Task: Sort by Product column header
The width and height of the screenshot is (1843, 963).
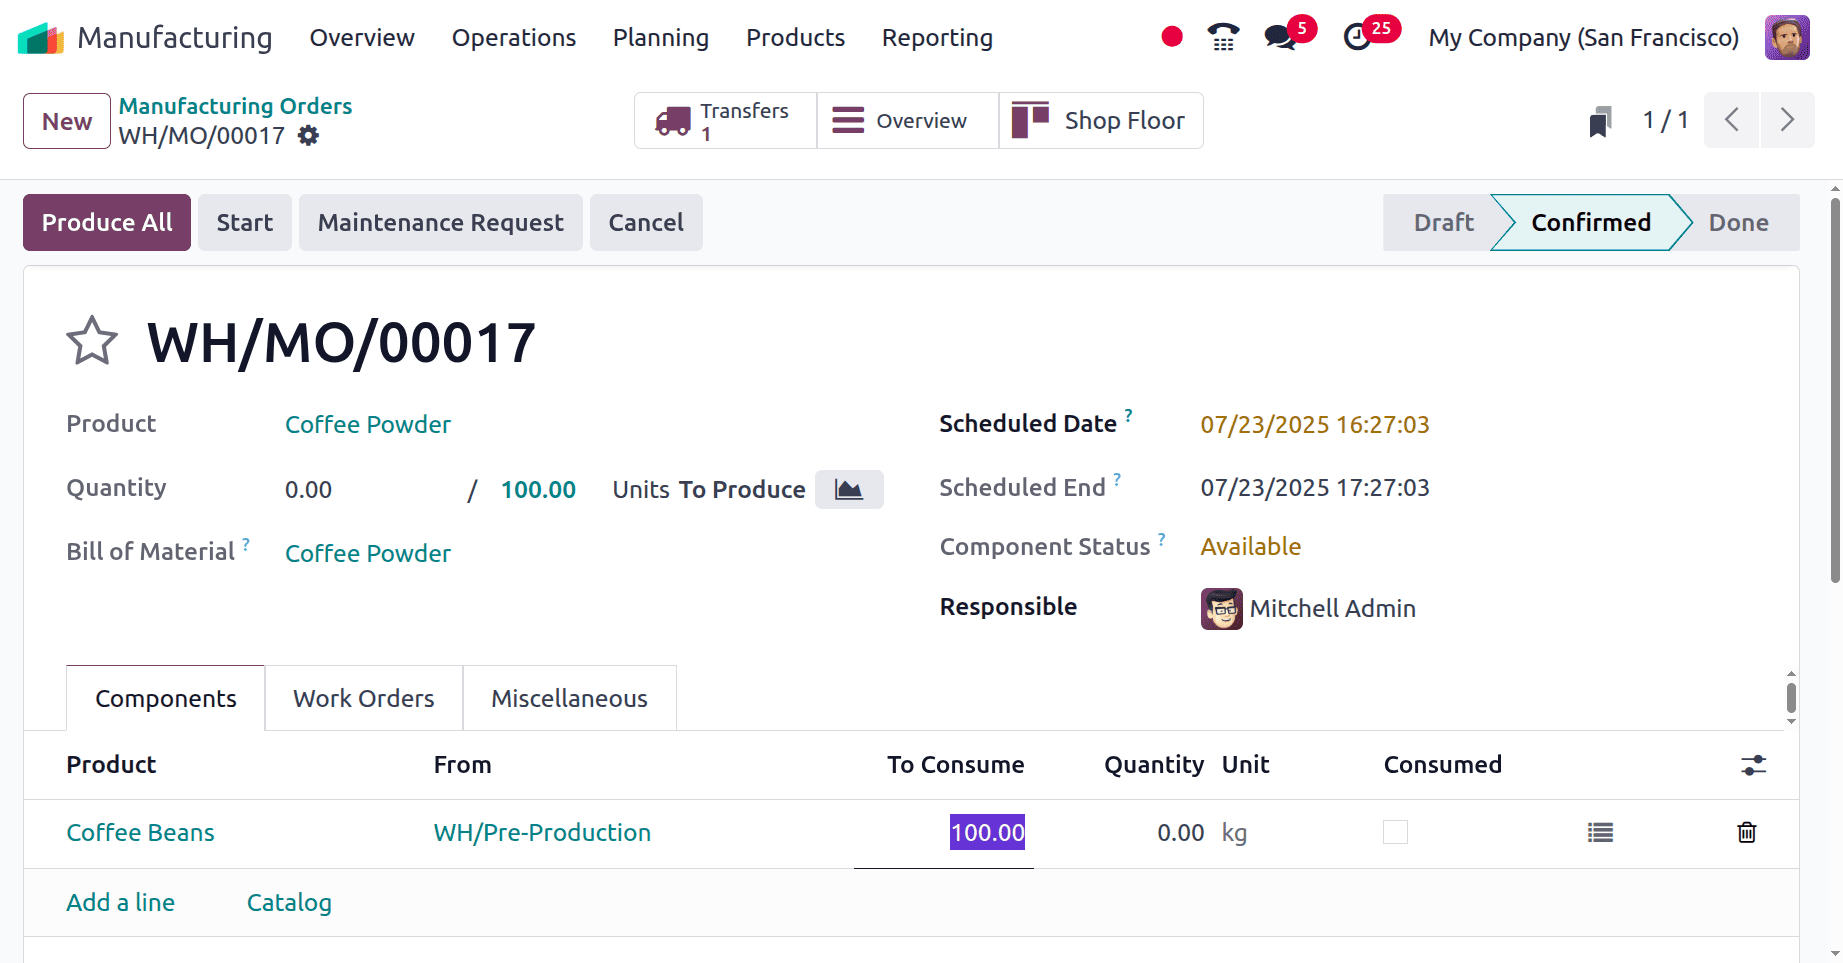Action: point(111,765)
